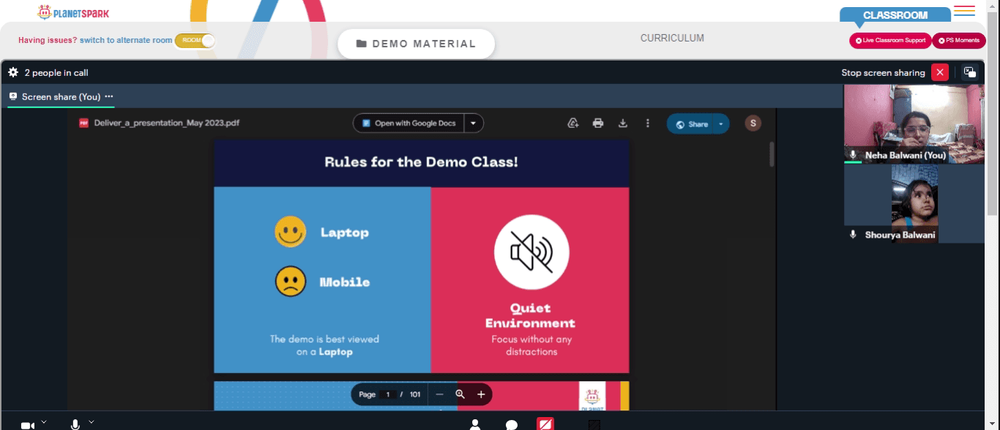Expand Open with Google Docs dropdown arrow

(x=473, y=123)
